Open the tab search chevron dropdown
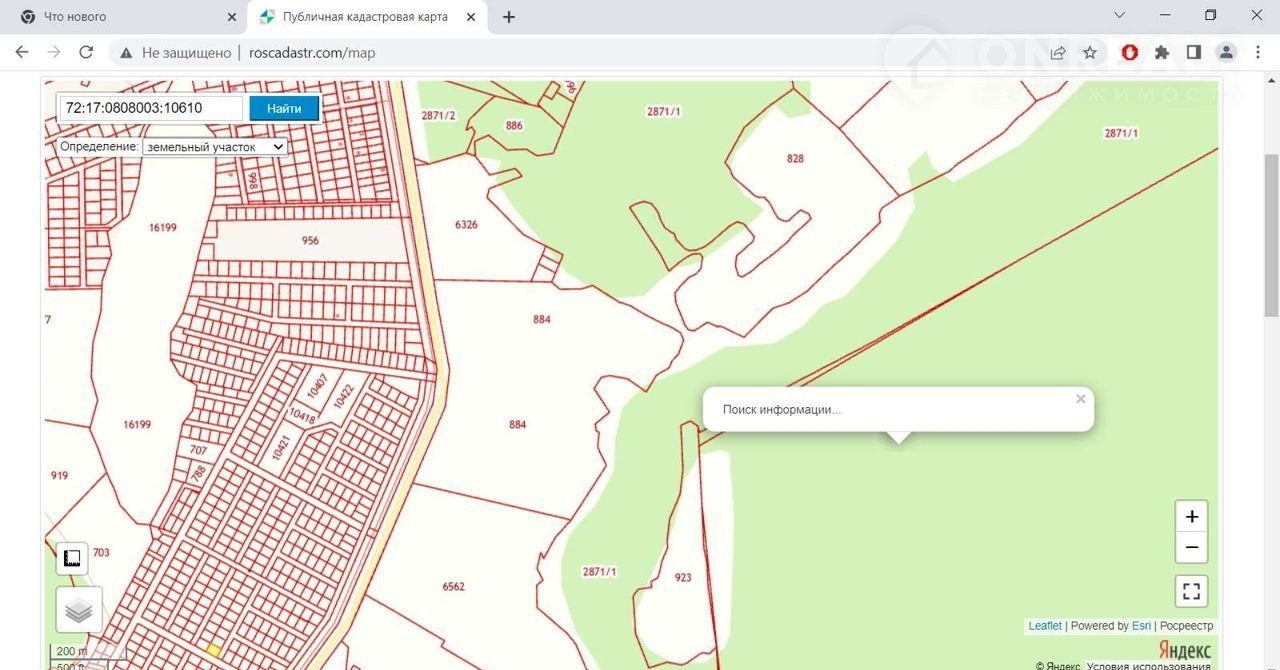The image size is (1280, 670). point(1119,16)
